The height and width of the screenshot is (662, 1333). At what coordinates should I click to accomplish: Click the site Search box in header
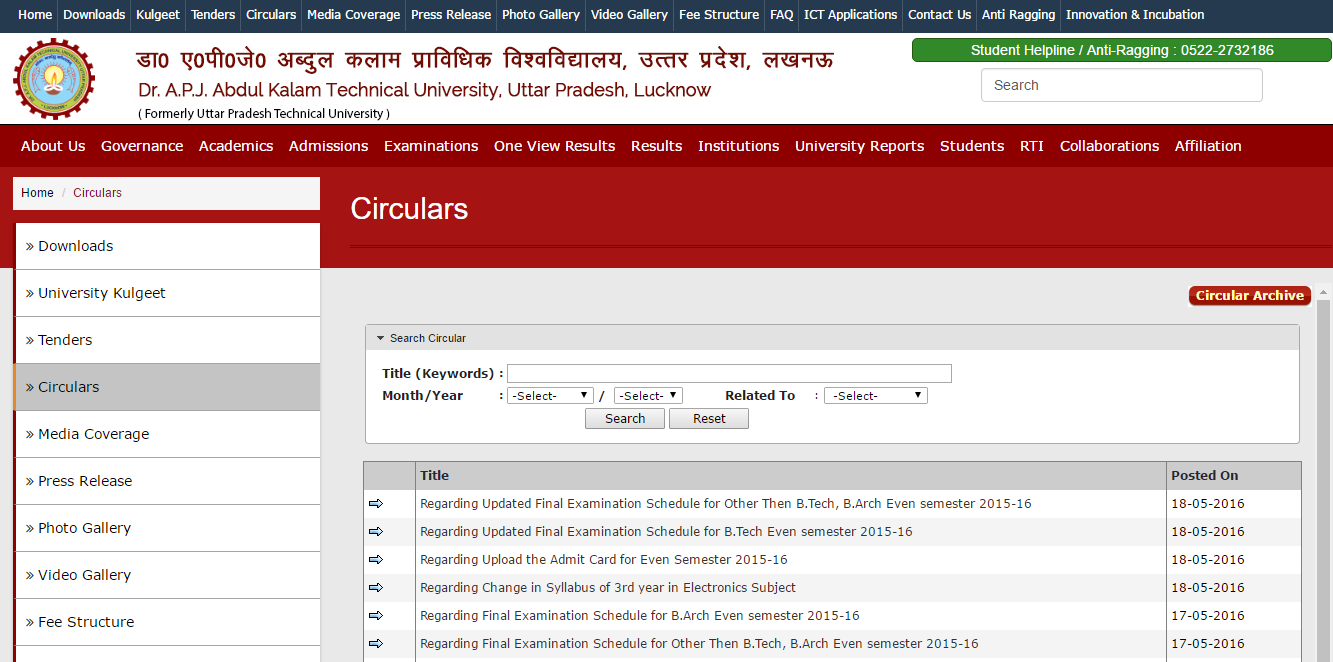tap(1121, 85)
